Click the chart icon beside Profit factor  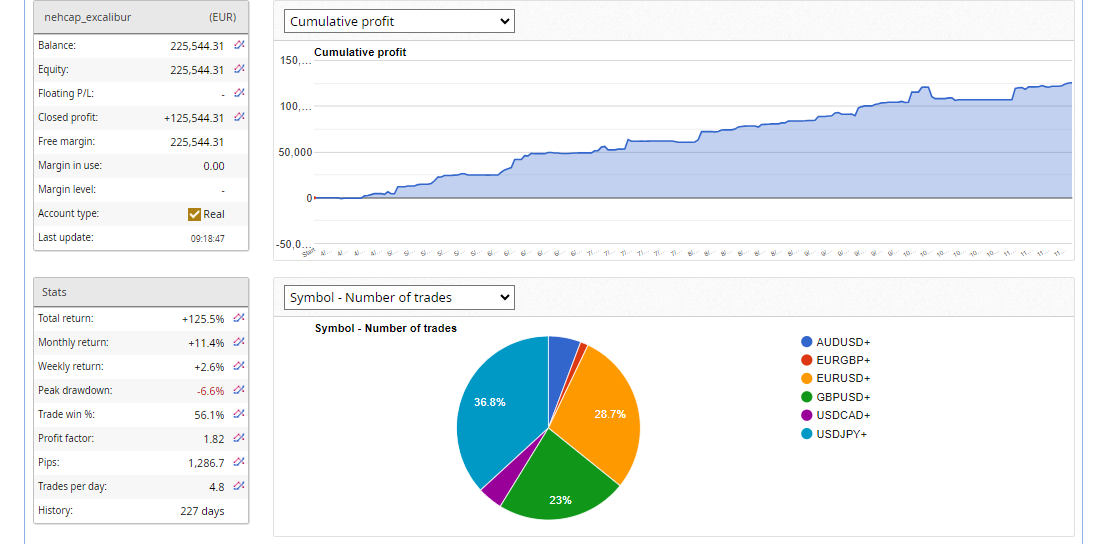239,438
